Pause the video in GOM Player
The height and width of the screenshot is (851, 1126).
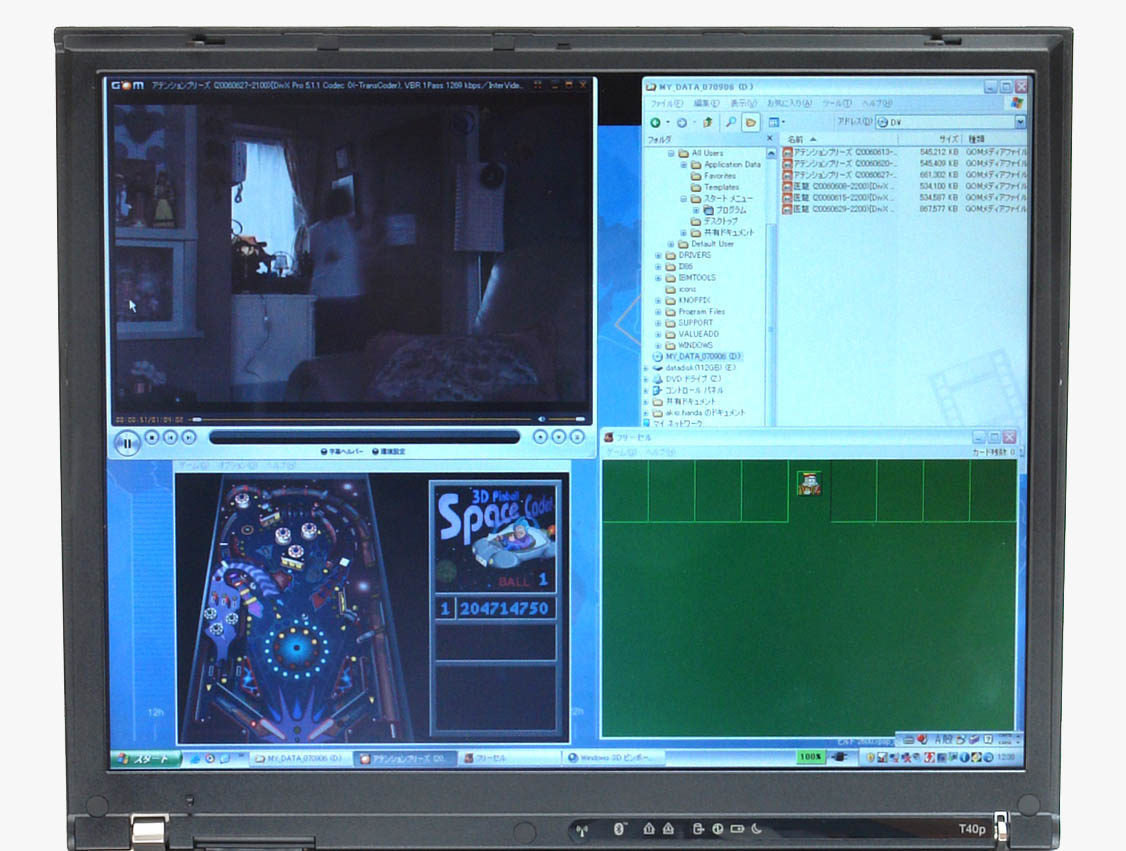point(128,441)
